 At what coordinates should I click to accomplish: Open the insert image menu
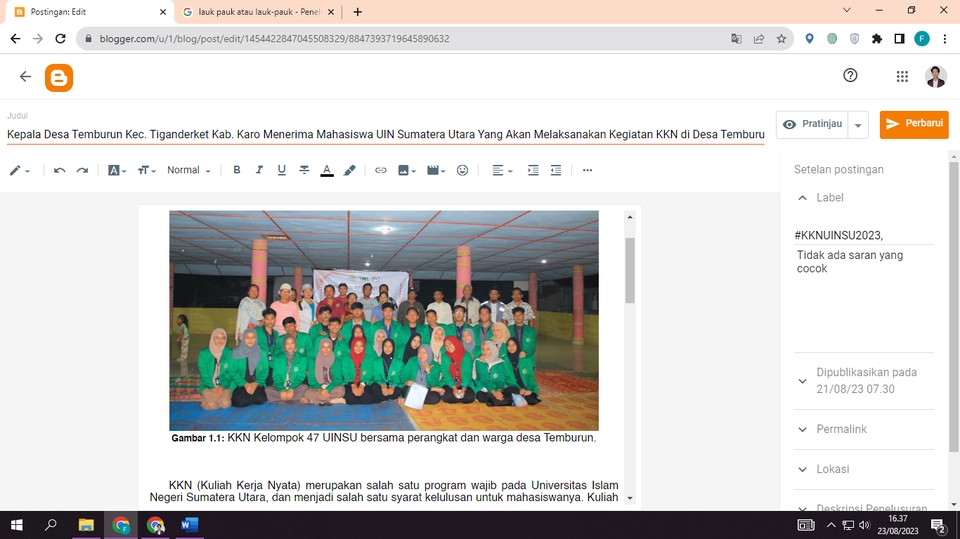point(407,170)
